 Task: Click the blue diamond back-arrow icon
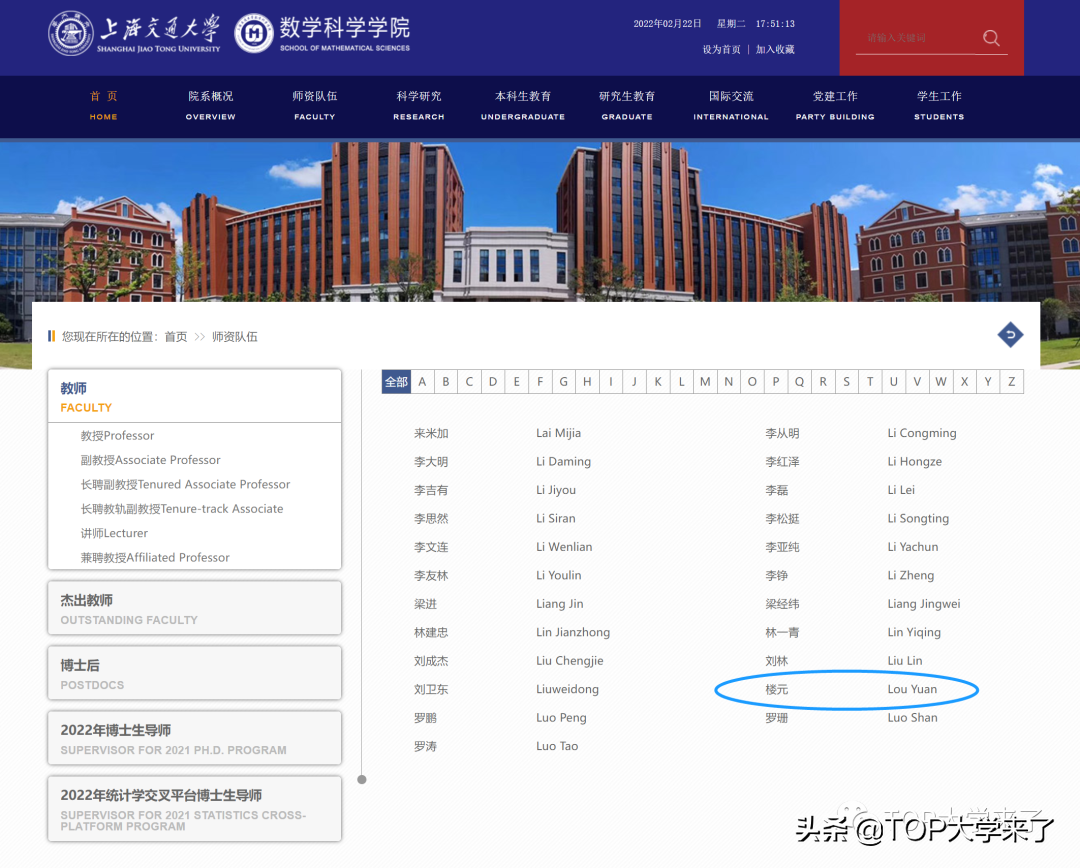coord(1010,335)
